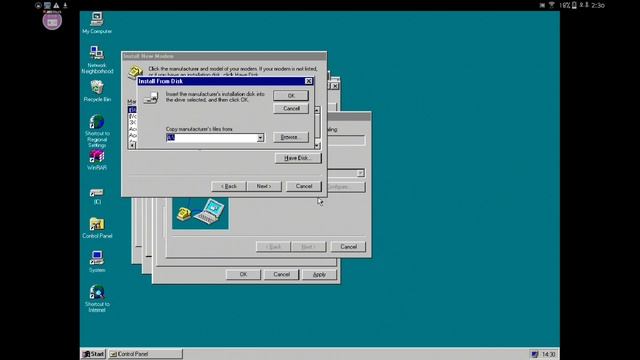This screenshot has width=640, height=360.
Task: Click Back in Install New Modem wizard
Action: click(229, 186)
